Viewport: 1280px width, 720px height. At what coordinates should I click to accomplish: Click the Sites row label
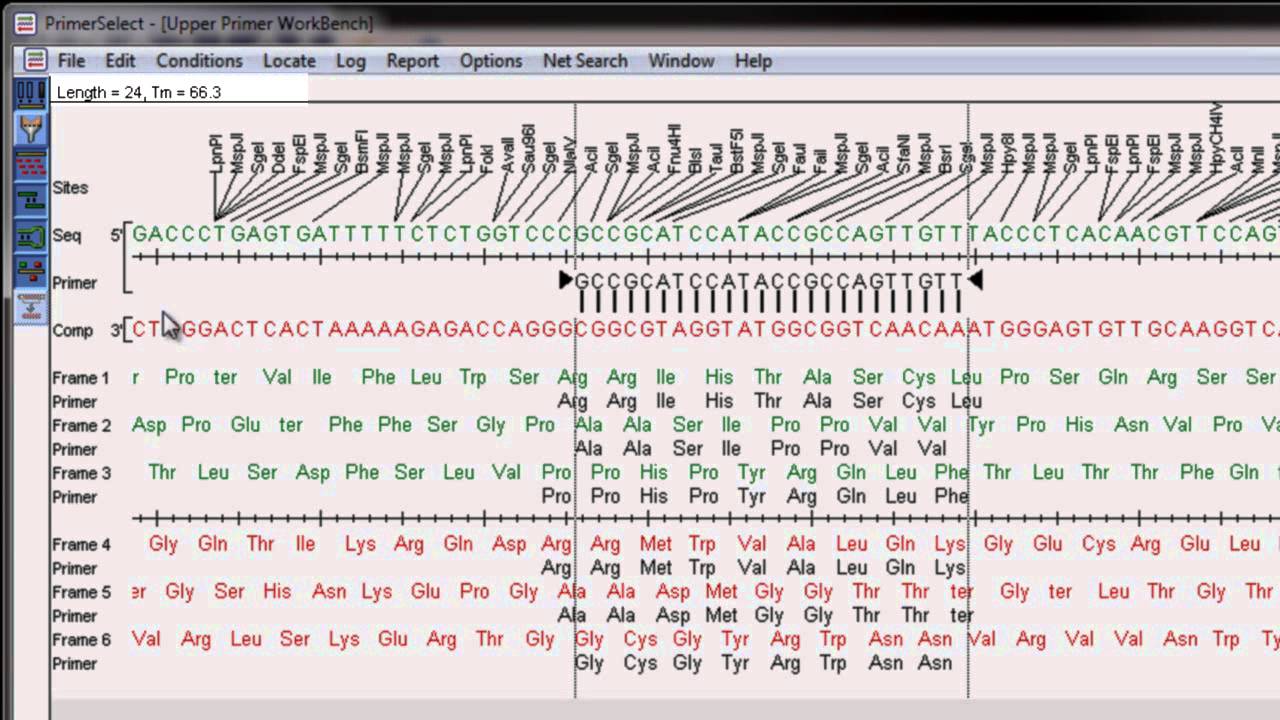(x=70, y=187)
